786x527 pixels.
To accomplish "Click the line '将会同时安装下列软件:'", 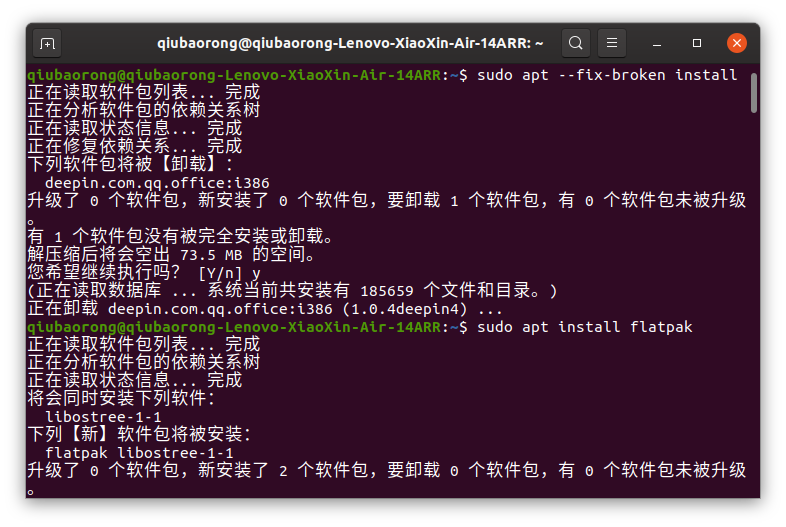I will [121, 398].
